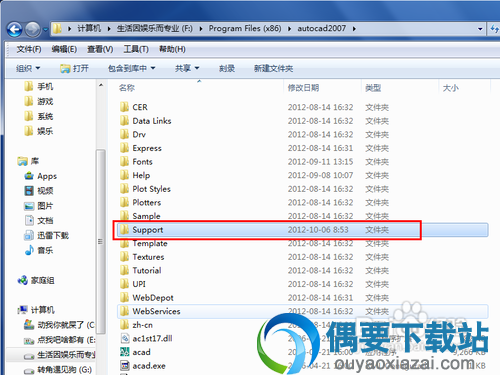This screenshot has width=500, height=375.
Task: Sort by the 修改日期 column header
Action: [303, 88]
